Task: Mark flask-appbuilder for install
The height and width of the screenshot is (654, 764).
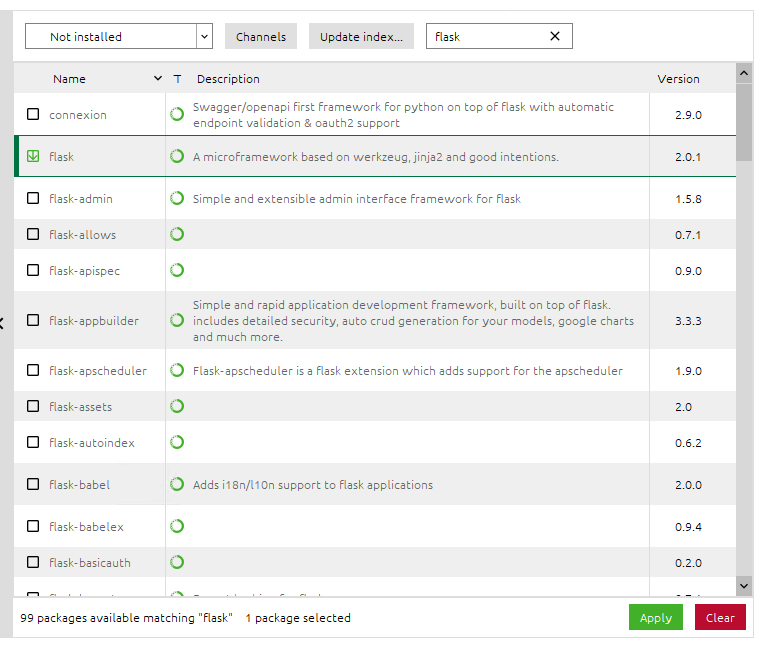Action: point(33,320)
